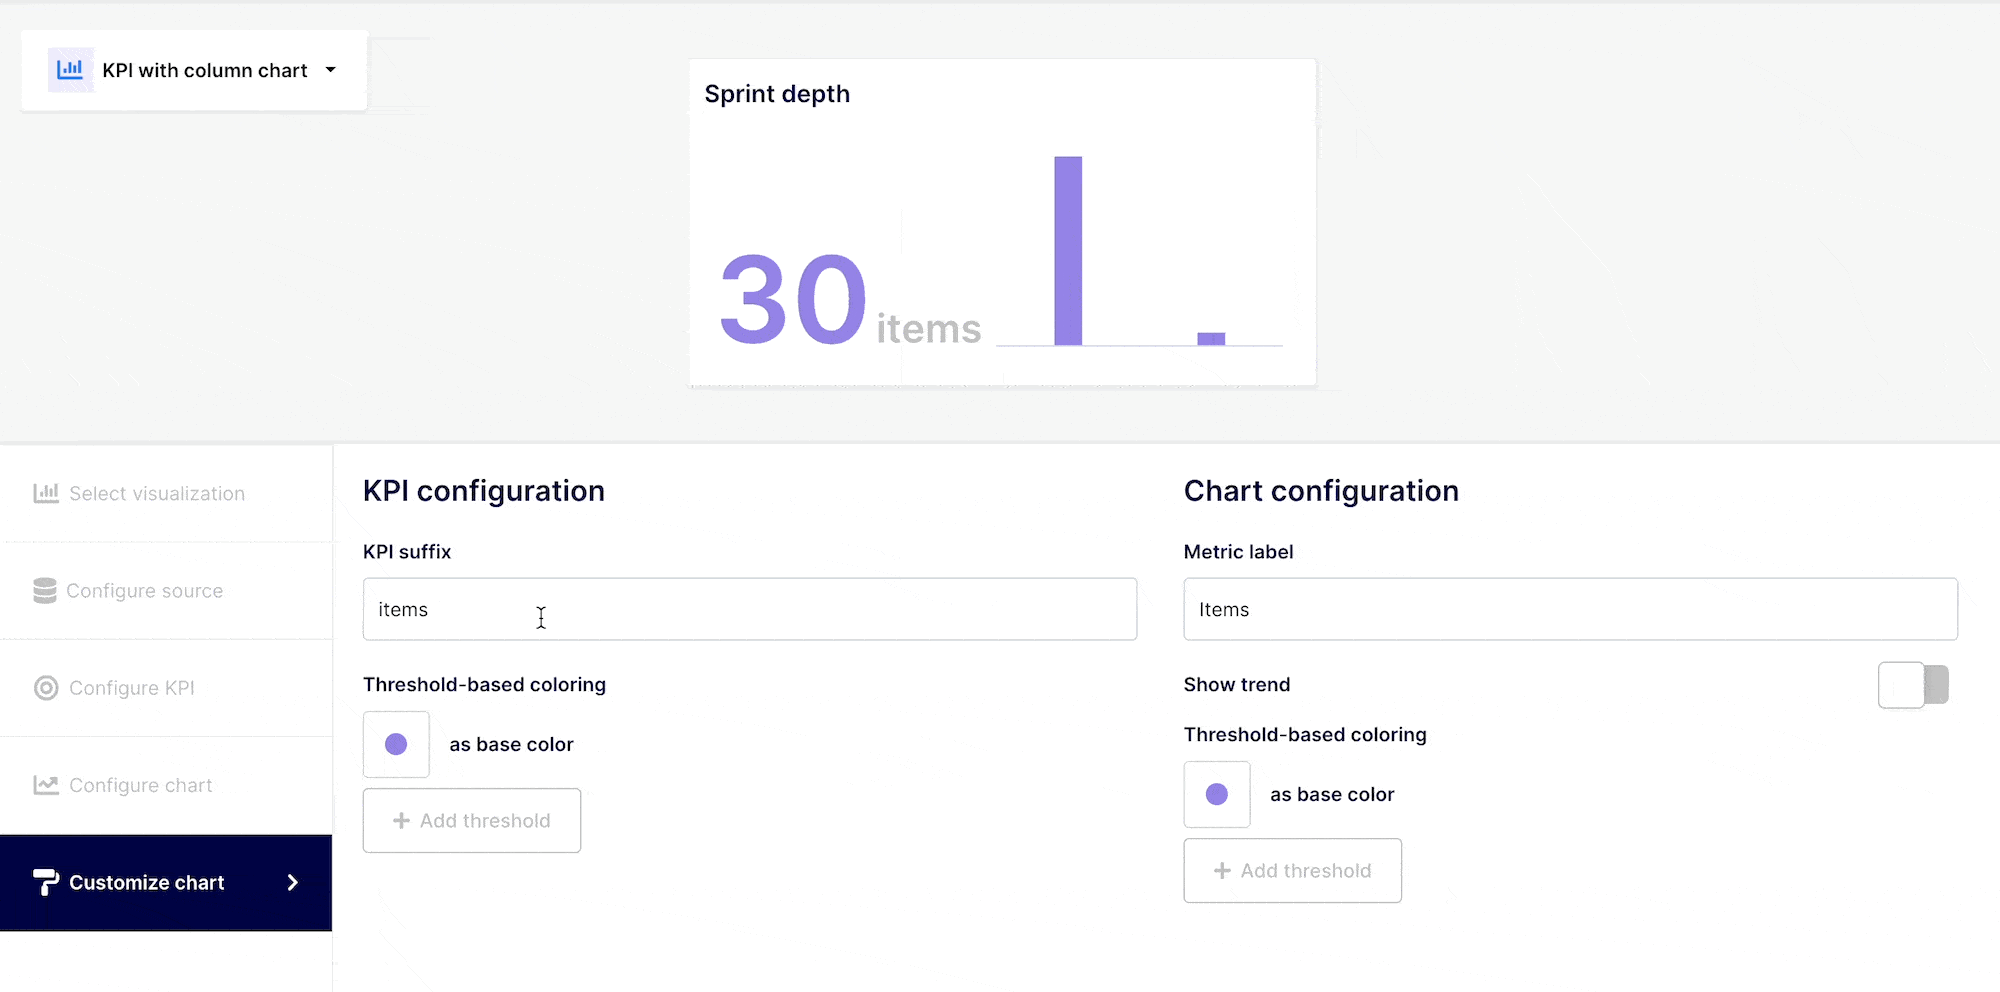Click into the KPI suffix text field
Viewport: 2000px width, 992px height.
[x=750, y=609]
